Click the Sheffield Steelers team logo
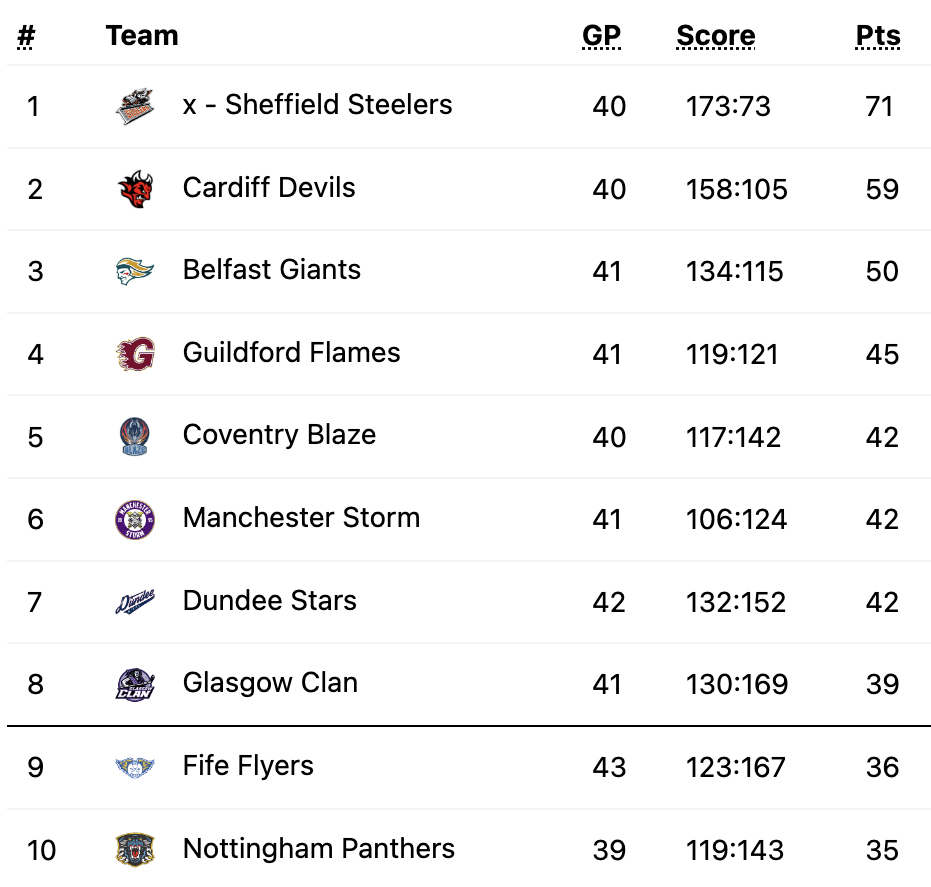 135,106
